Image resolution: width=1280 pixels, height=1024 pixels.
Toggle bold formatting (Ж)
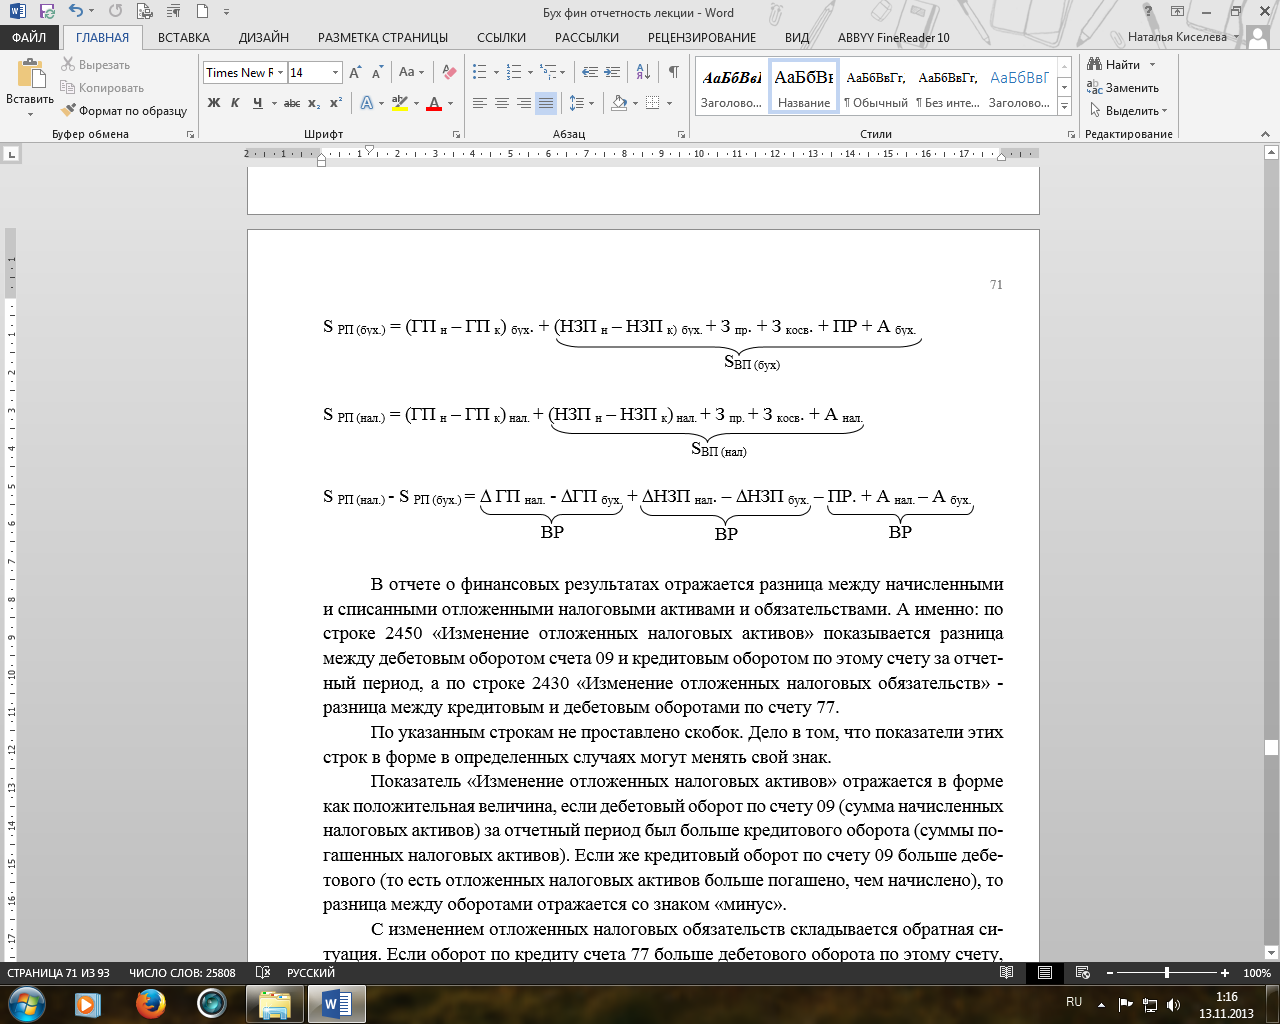coord(213,103)
